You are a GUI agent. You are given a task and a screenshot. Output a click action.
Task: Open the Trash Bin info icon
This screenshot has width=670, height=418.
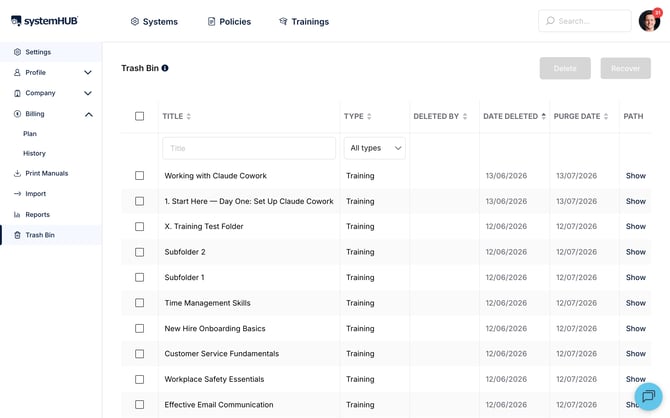165,68
